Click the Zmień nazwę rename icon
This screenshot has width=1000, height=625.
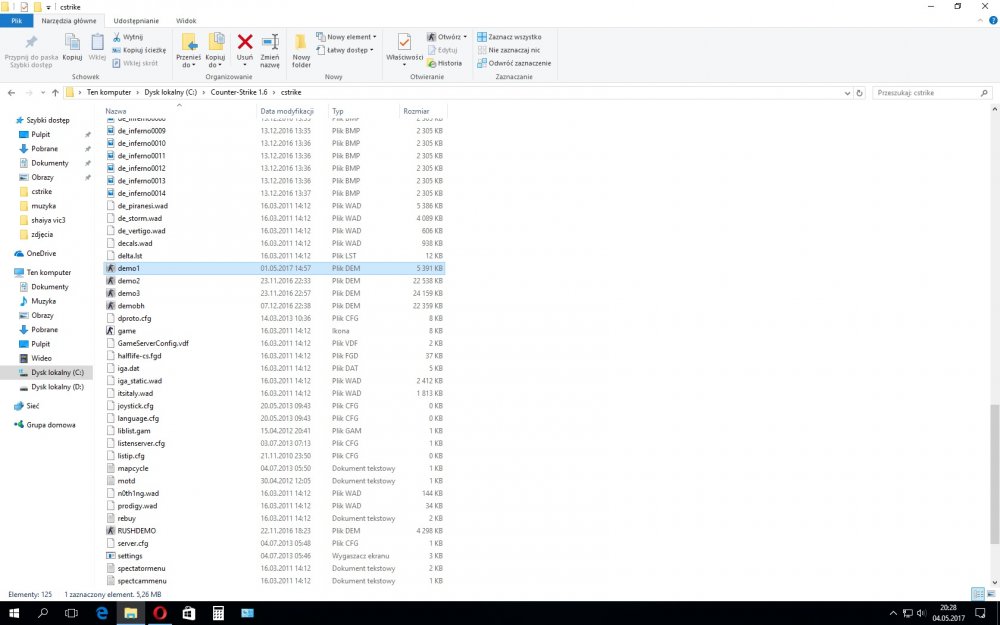(x=270, y=42)
